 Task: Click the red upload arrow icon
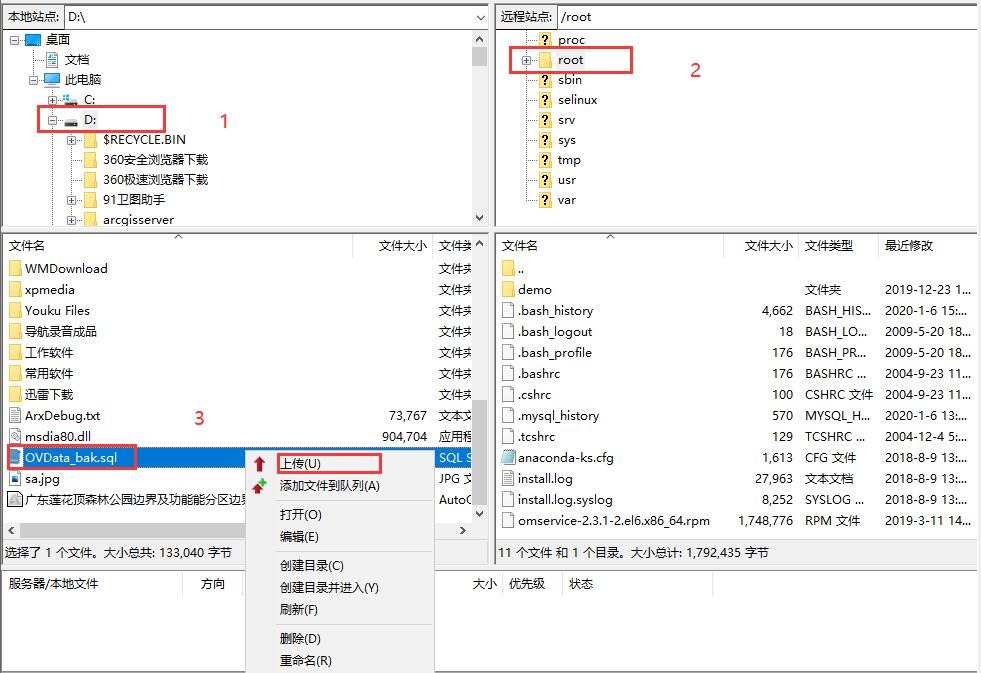point(260,464)
